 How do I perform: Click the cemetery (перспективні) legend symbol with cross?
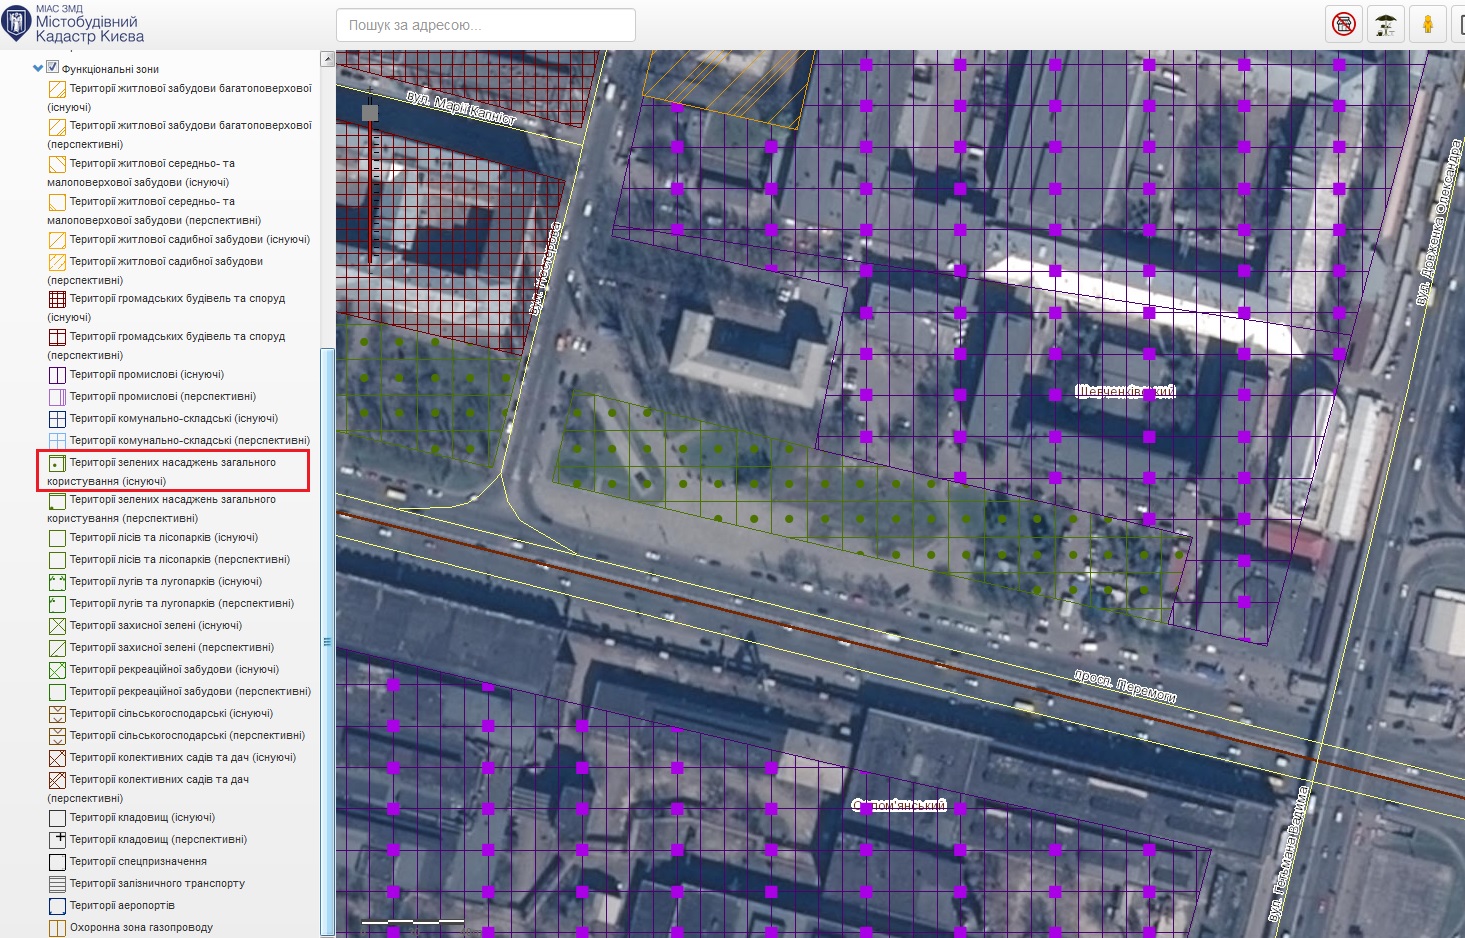(x=57, y=840)
